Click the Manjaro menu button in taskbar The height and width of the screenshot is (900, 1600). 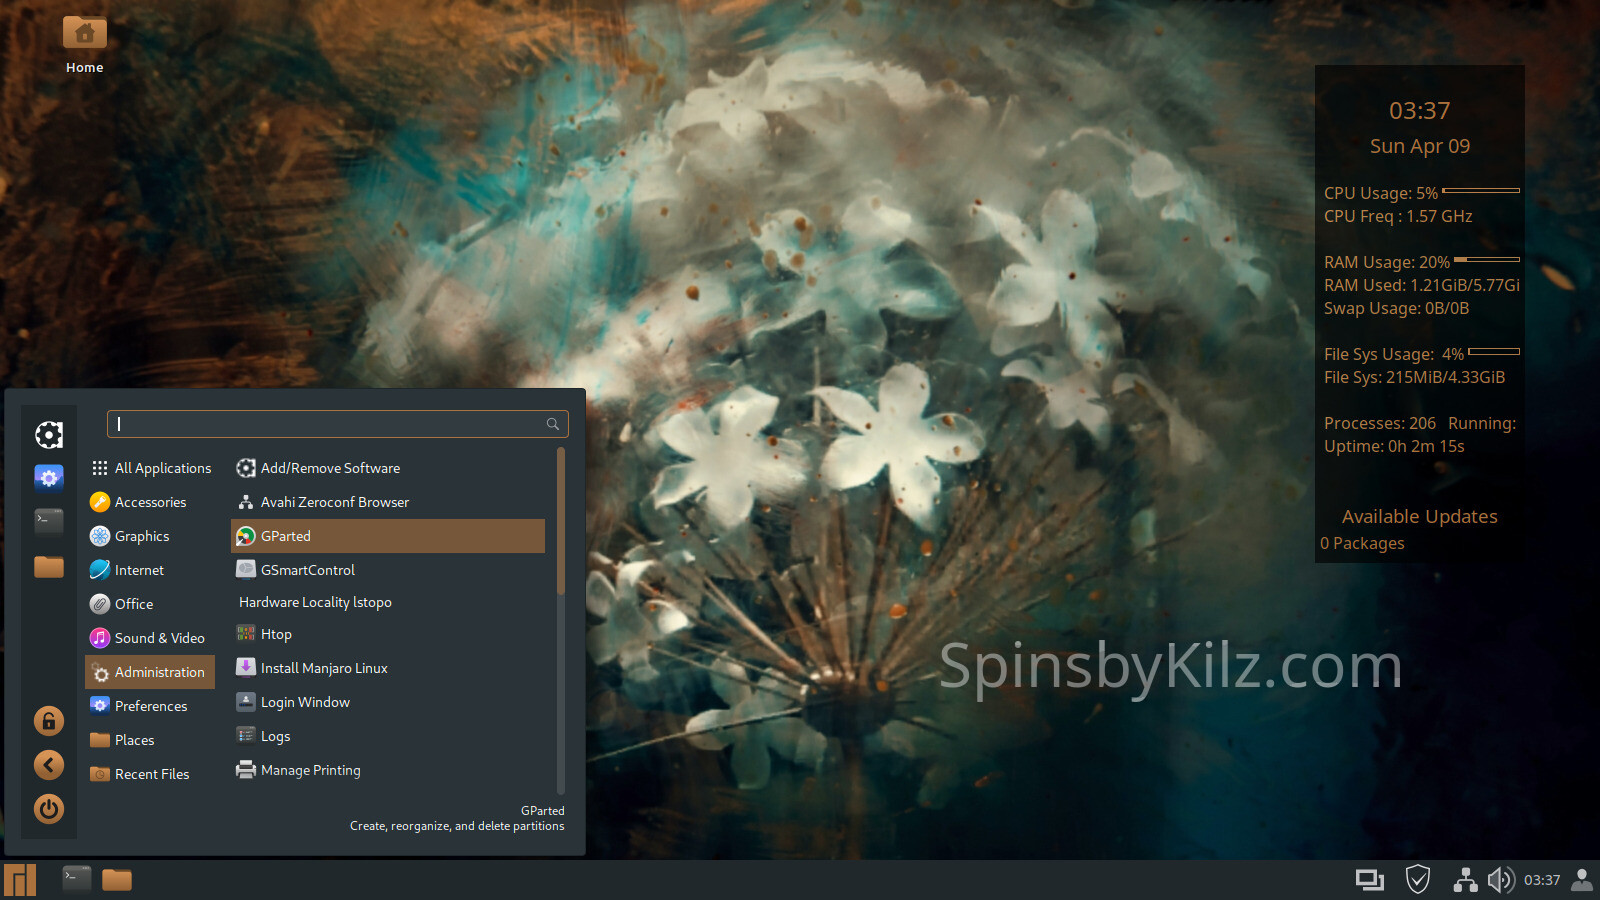[x=20, y=880]
